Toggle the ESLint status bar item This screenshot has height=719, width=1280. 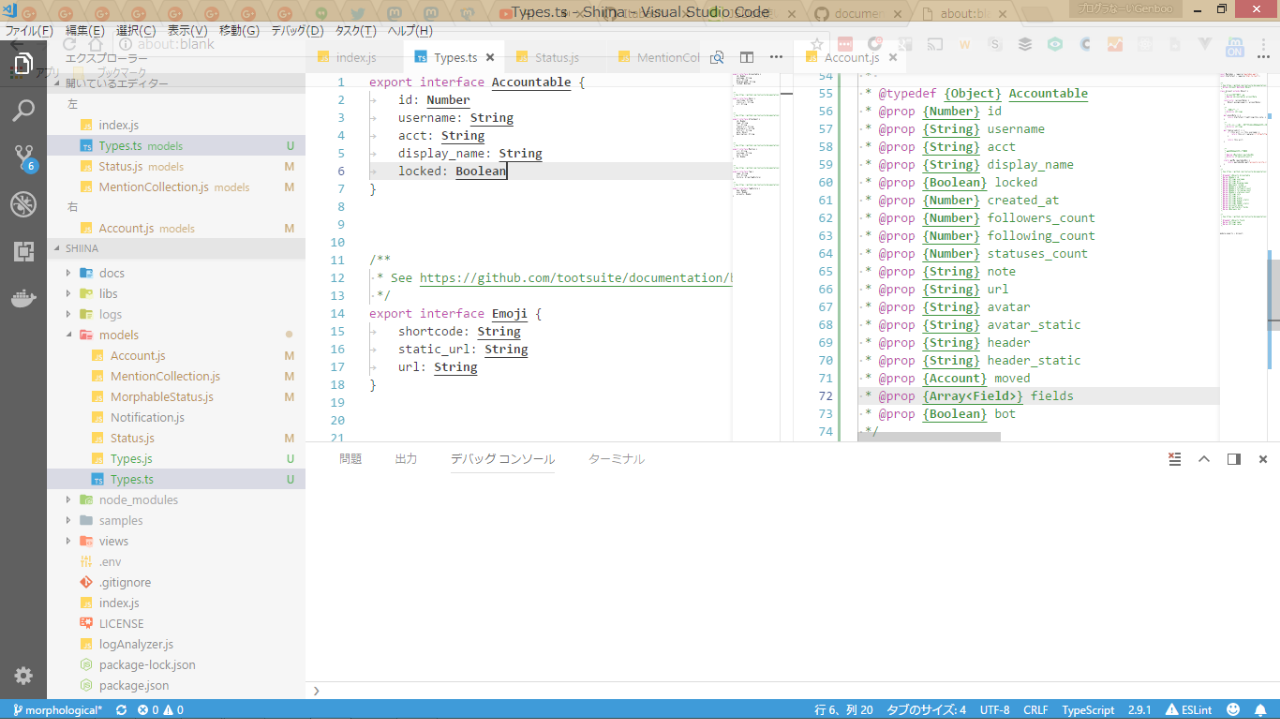pos(1189,710)
